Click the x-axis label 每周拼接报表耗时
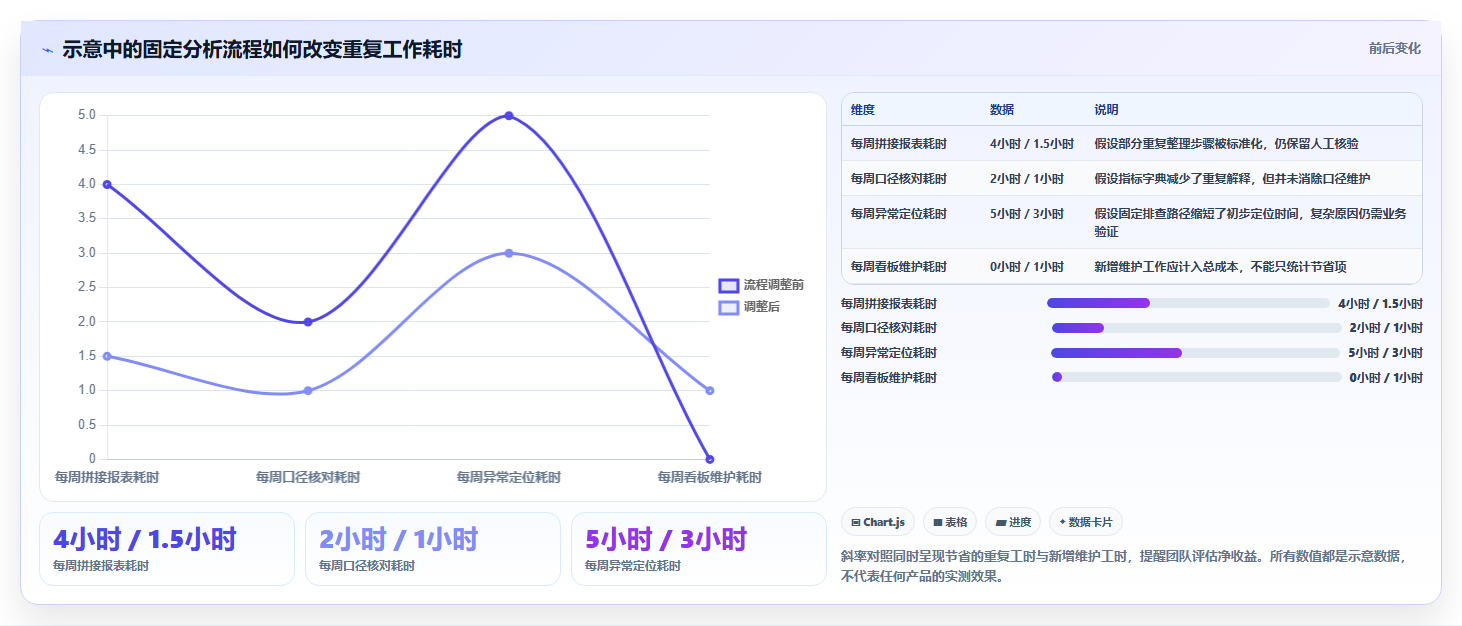 coord(107,478)
